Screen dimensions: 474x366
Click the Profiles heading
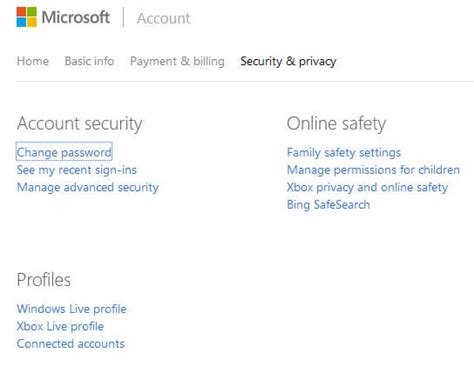[44, 279]
